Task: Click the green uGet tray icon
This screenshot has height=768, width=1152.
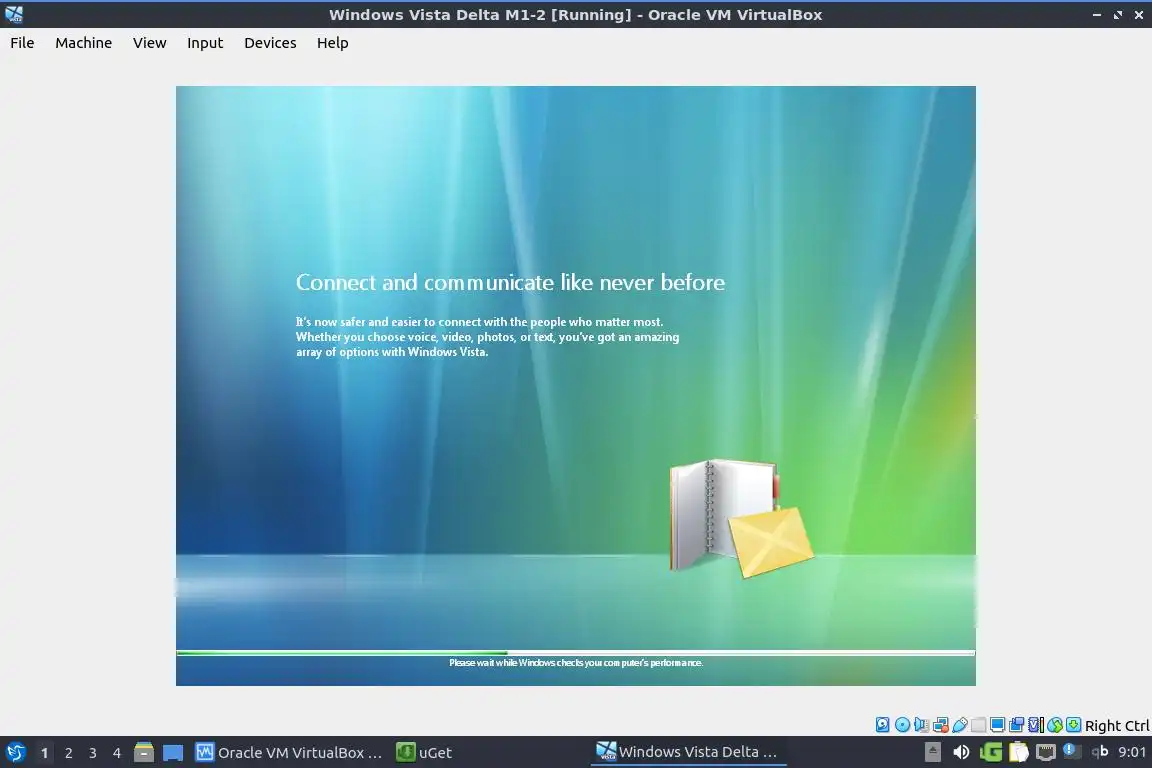Action: (990, 752)
